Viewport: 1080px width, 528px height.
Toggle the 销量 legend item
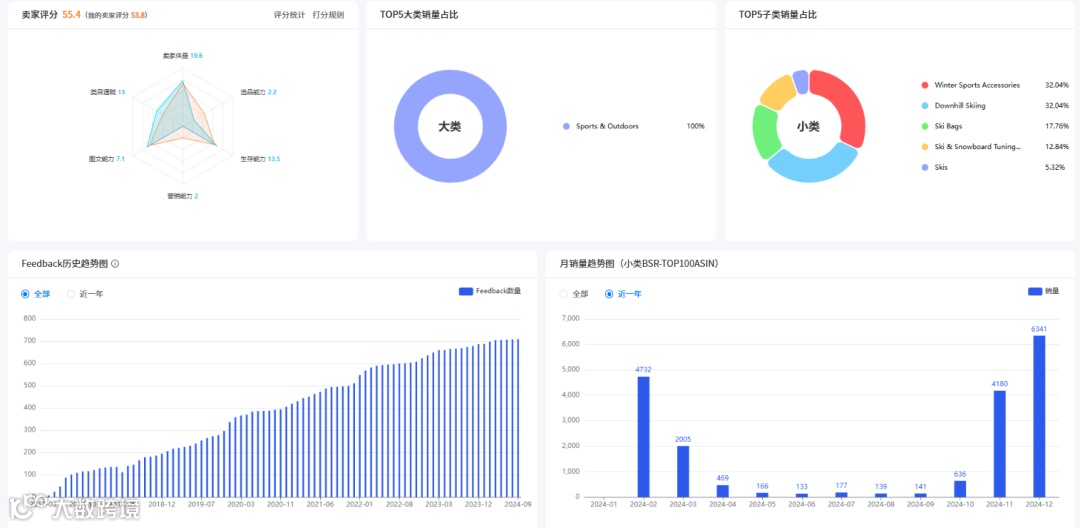click(1043, 291)
